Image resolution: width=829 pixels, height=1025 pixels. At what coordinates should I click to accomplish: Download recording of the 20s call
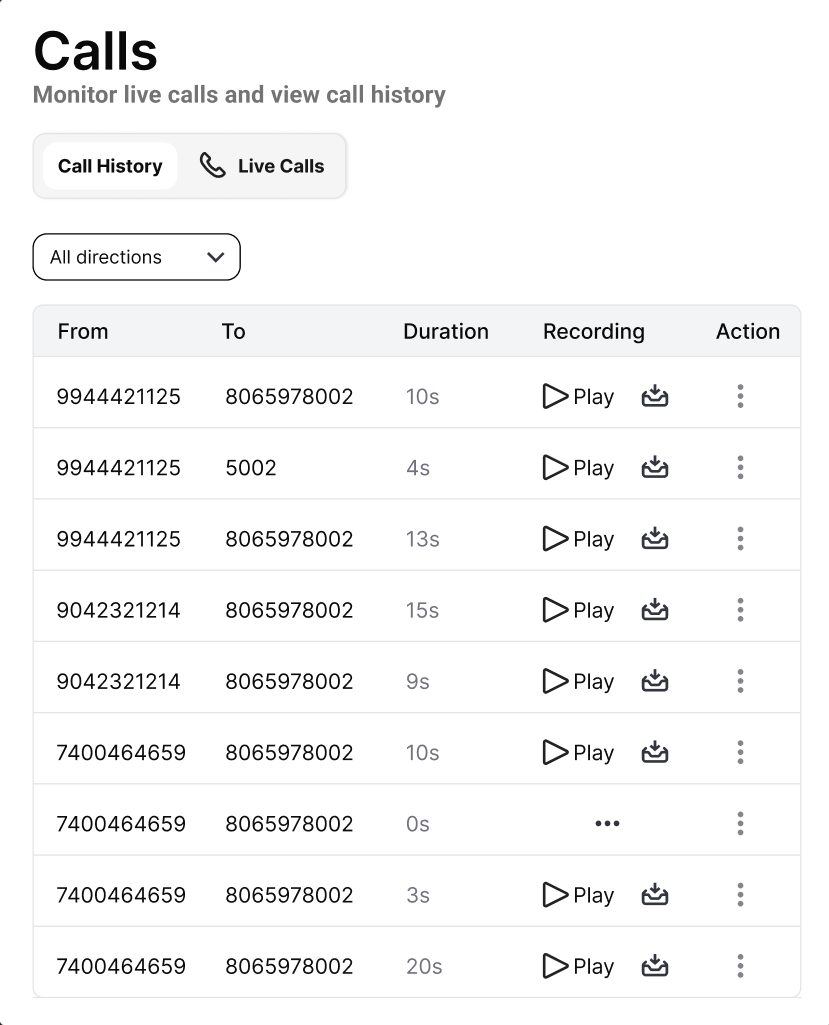[x=654, y=966]
